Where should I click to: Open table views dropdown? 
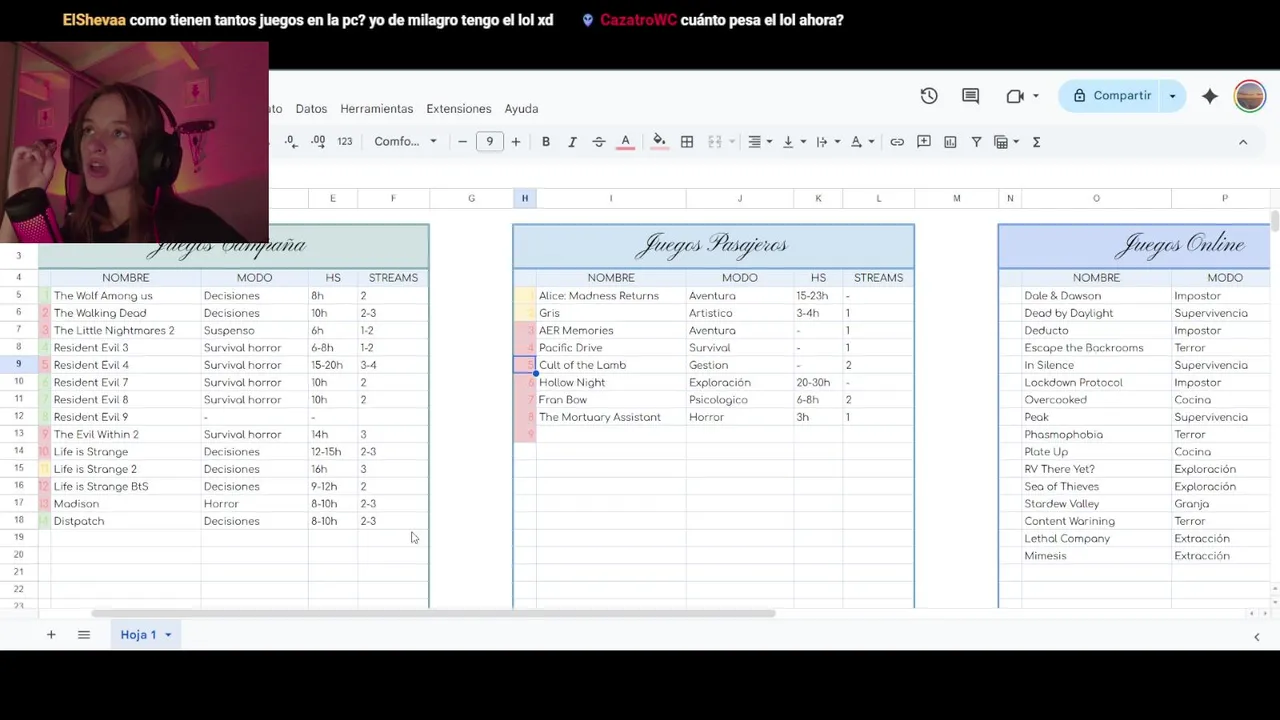[1006, 142]
